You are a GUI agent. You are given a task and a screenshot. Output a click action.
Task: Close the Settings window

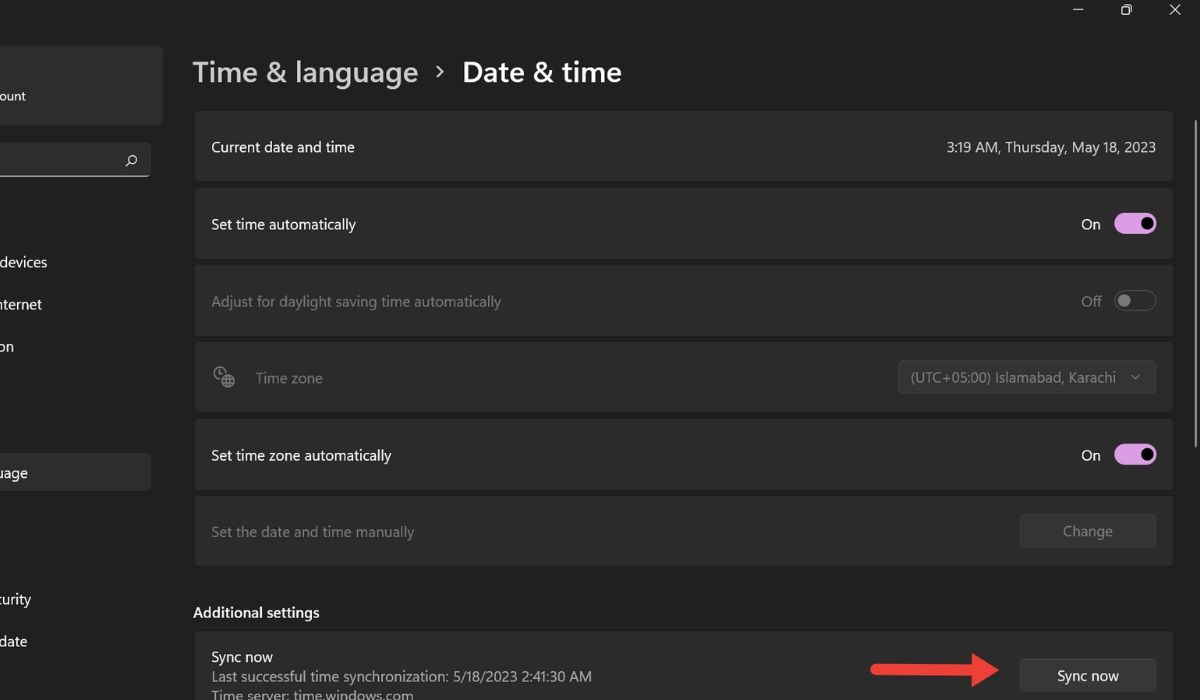point(1175,10)
